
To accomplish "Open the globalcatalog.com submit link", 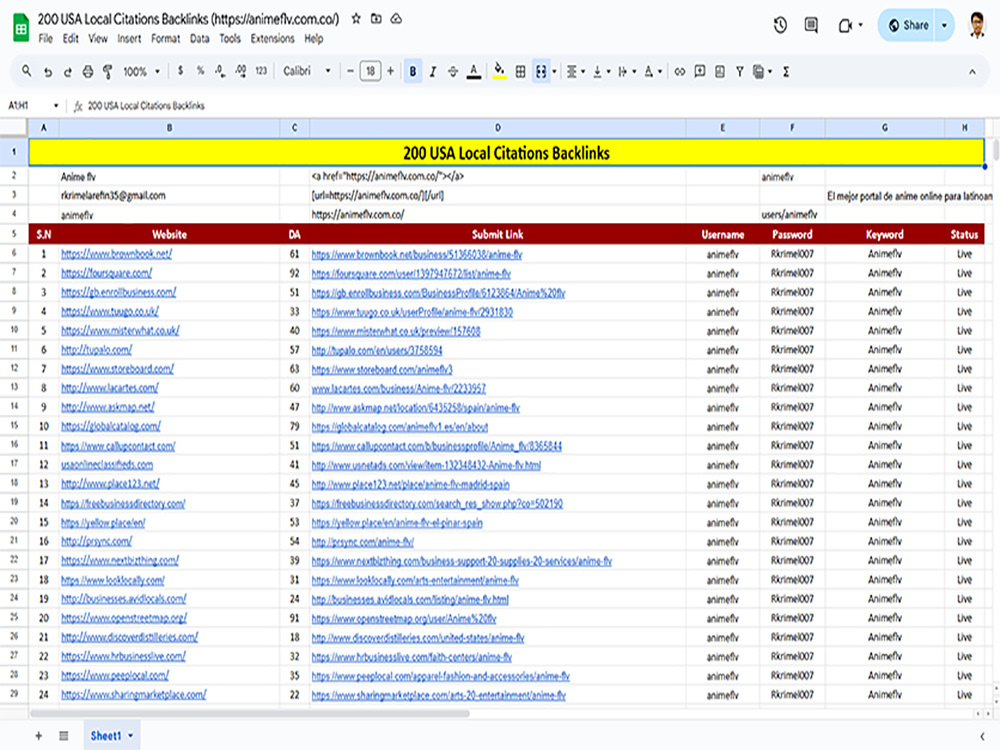I will click(x=399, y=427).
